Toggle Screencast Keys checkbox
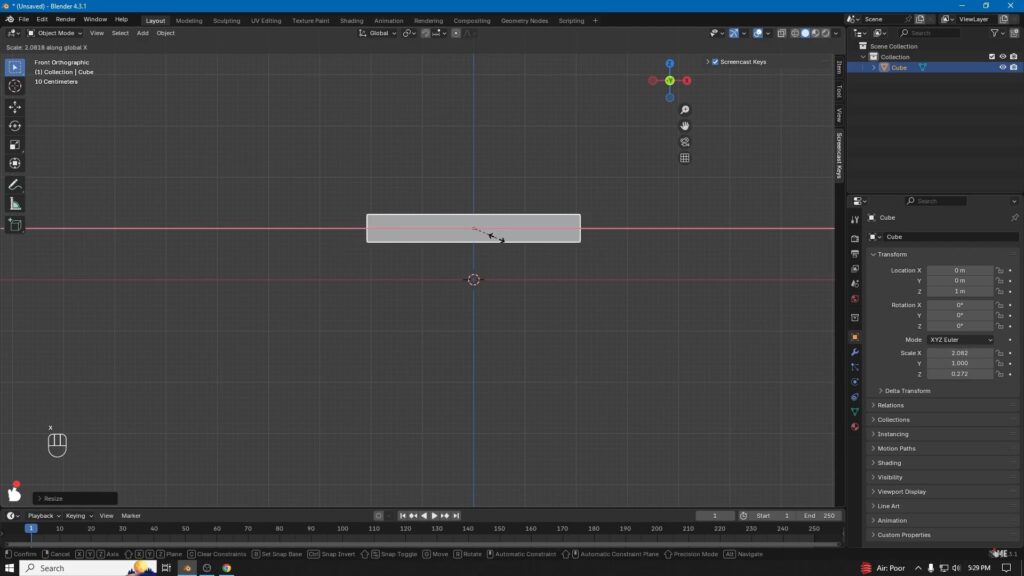Image resolution: width=1024 pixels, height=576 pixels. click(715, 62)
